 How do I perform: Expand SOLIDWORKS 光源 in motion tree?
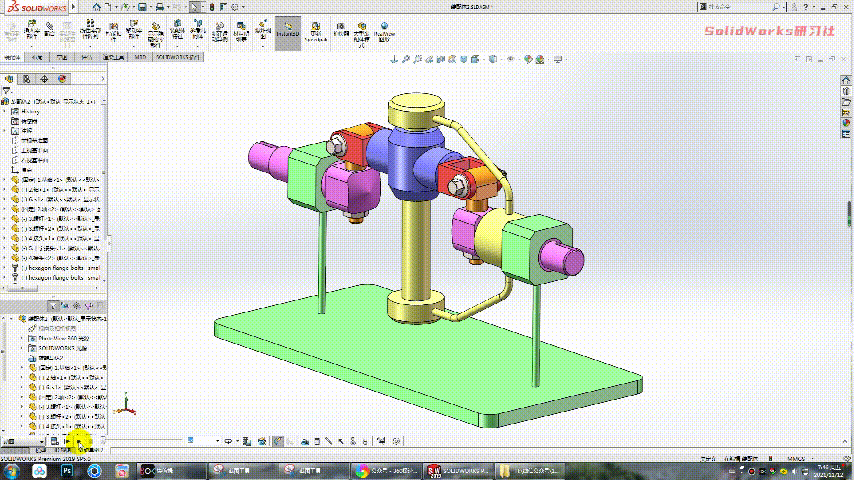(x=22, y=348)
